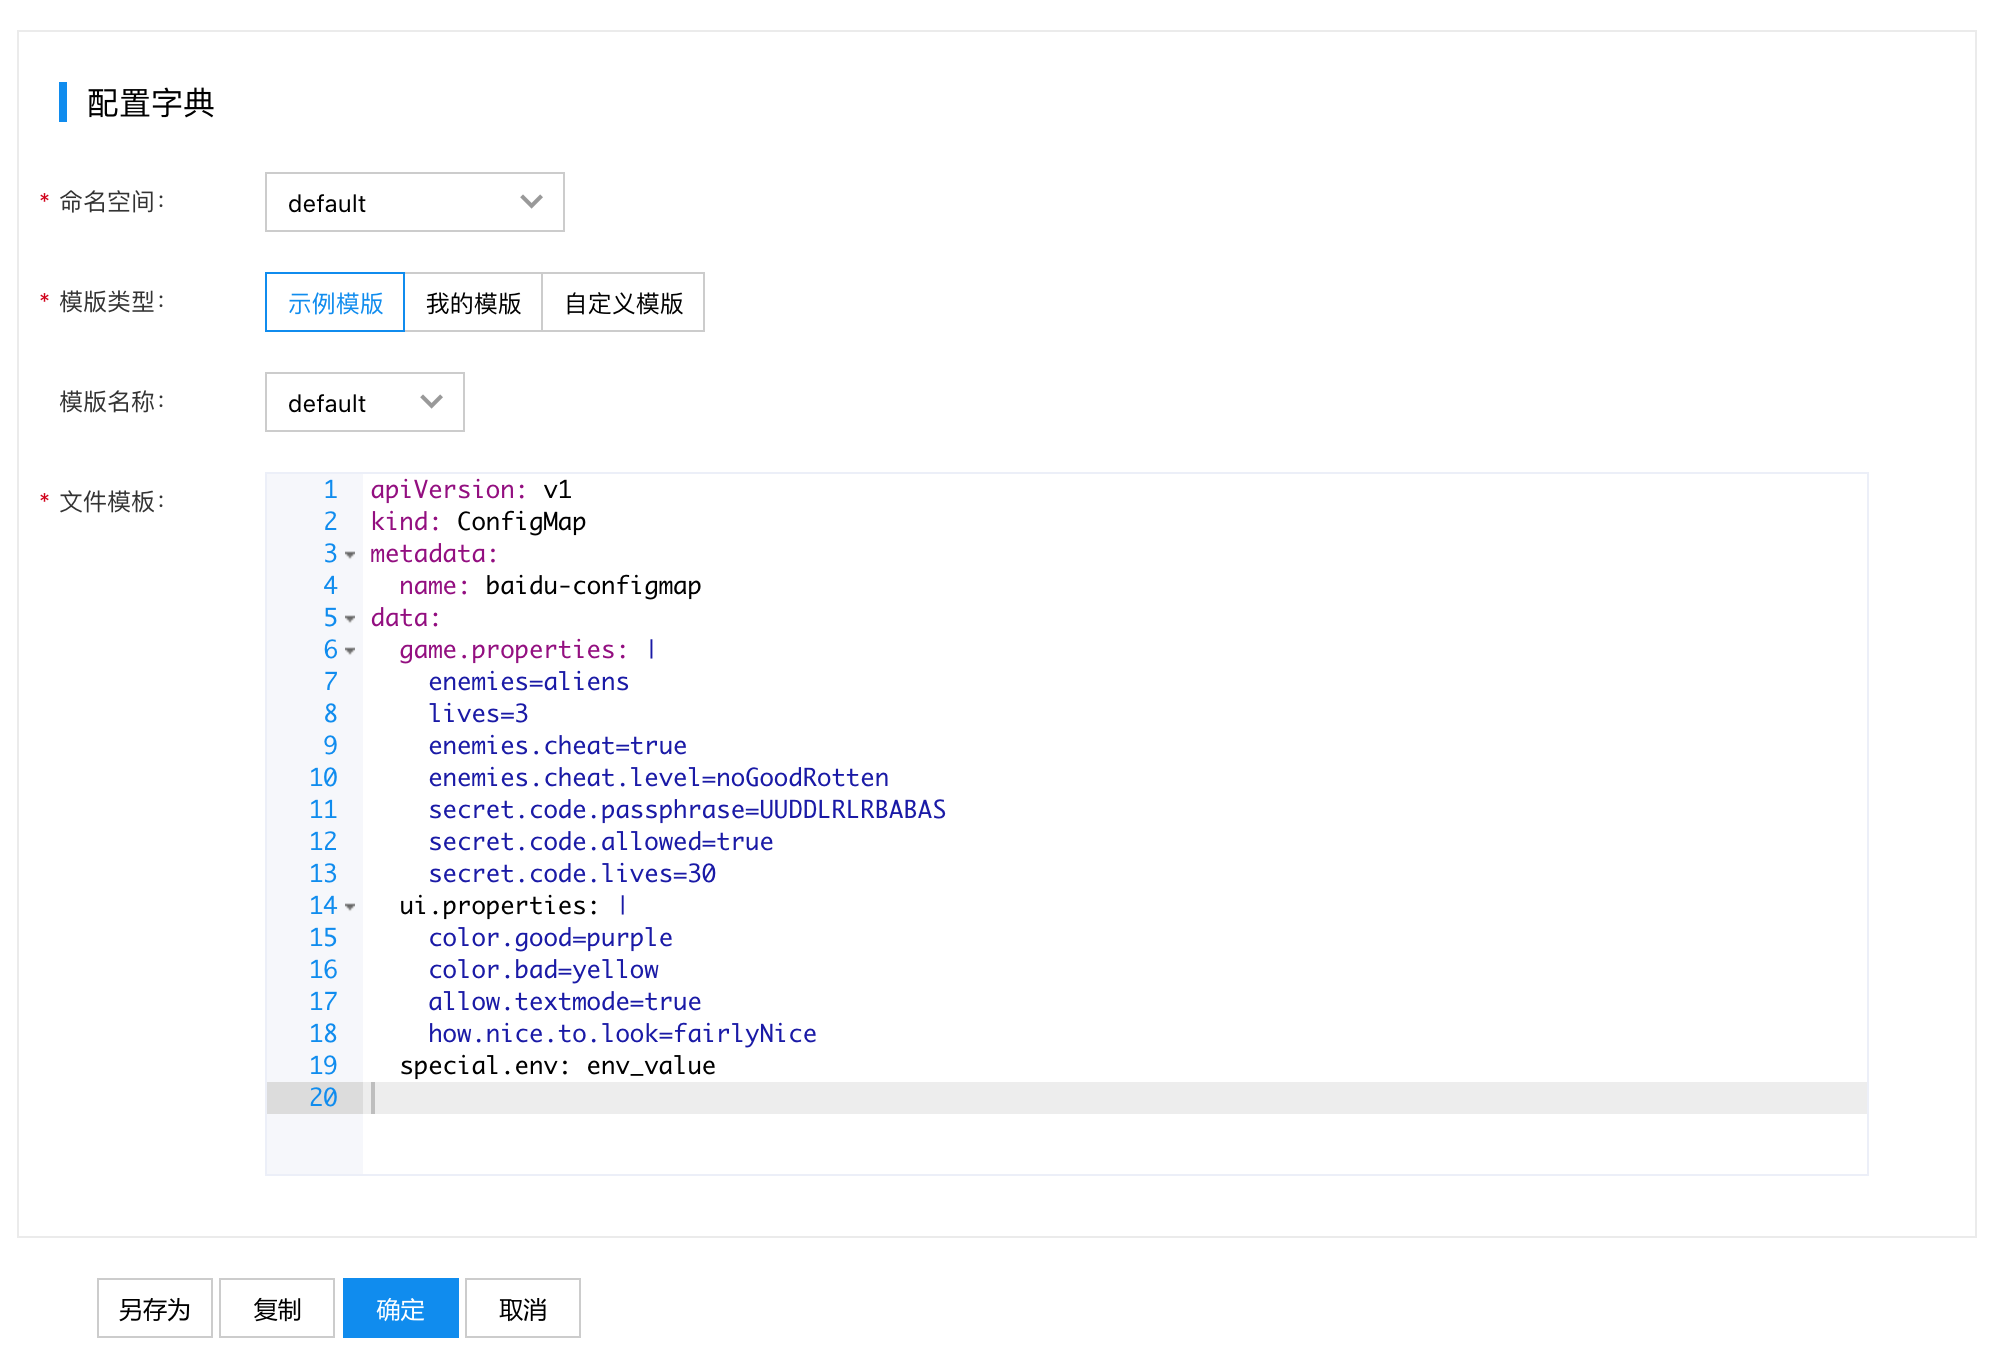2010x1366 pixels.
Task: Click 'game.properties: |' key text
Action: click(x=528, y=650)
